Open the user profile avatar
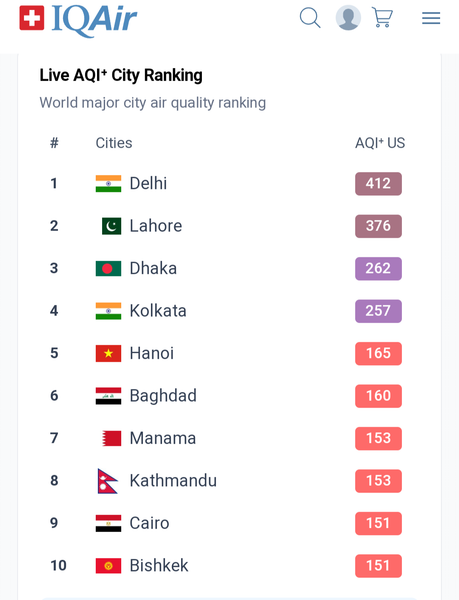 coord(348,18)
